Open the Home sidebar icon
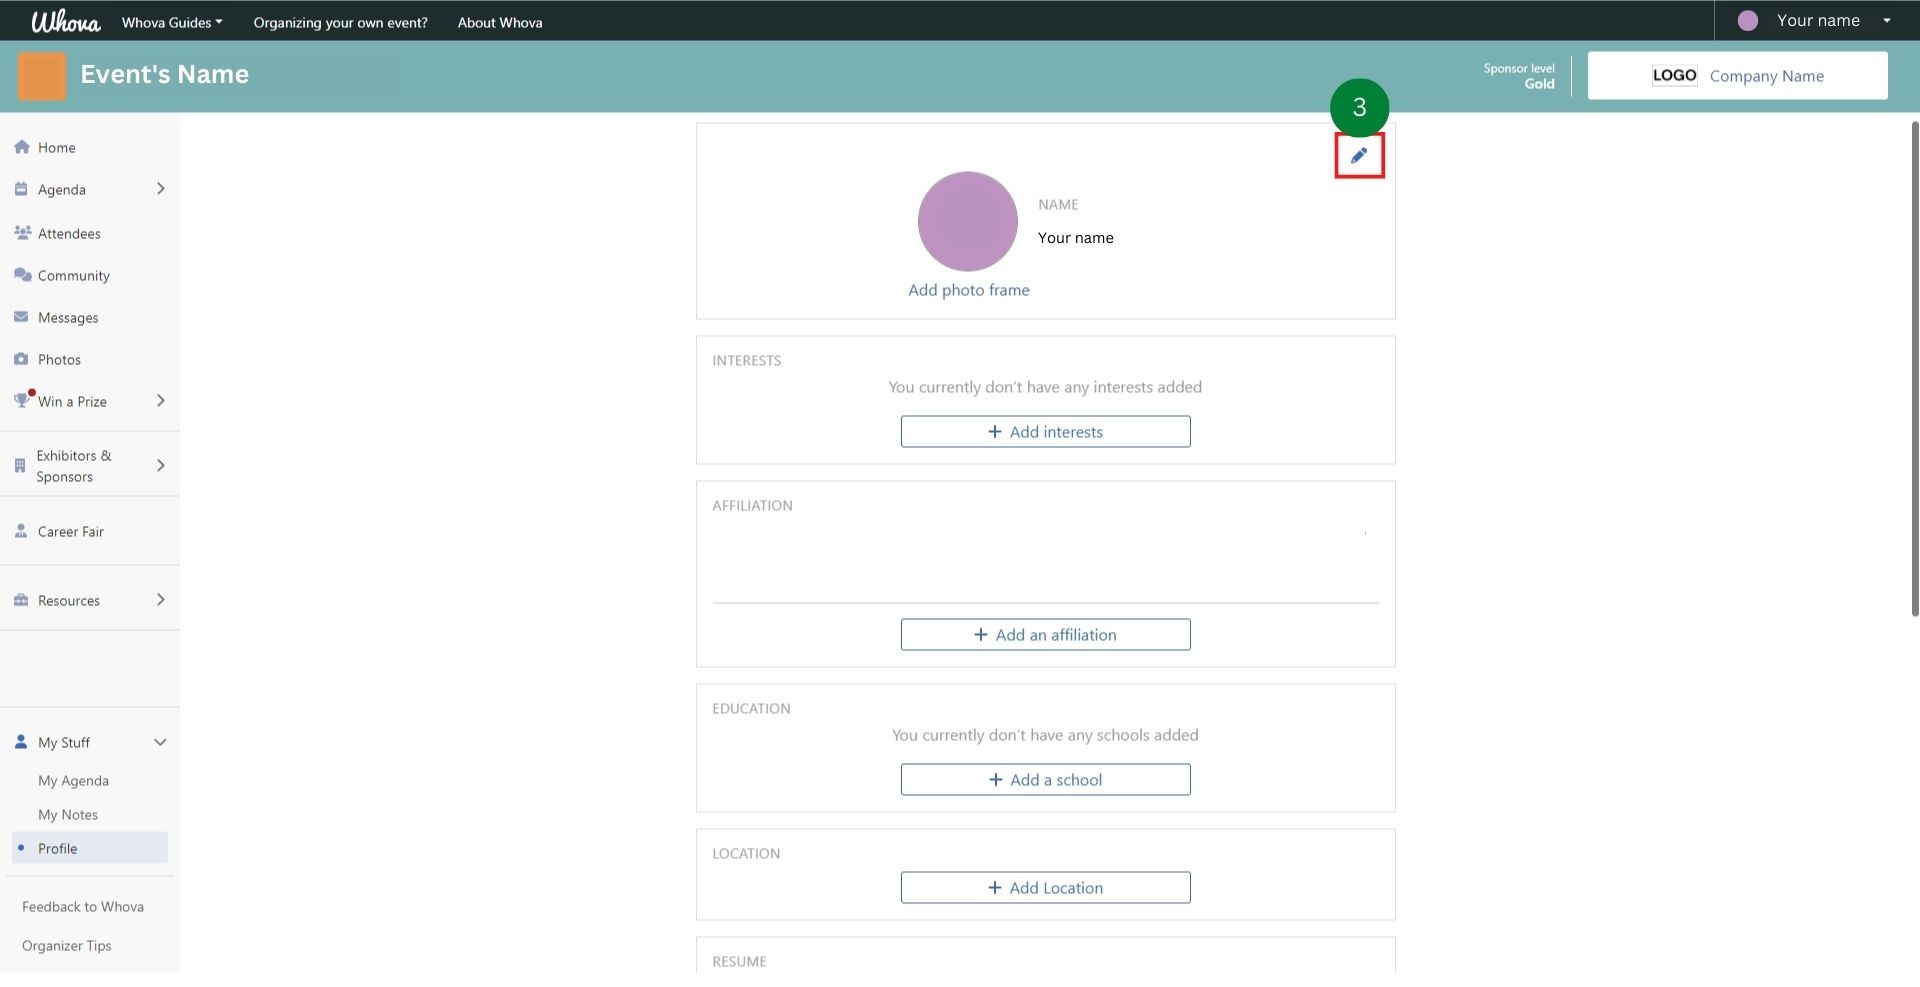Image resolution: width=1920 pixels, height=987 pixels. click(x=22, y=147)
